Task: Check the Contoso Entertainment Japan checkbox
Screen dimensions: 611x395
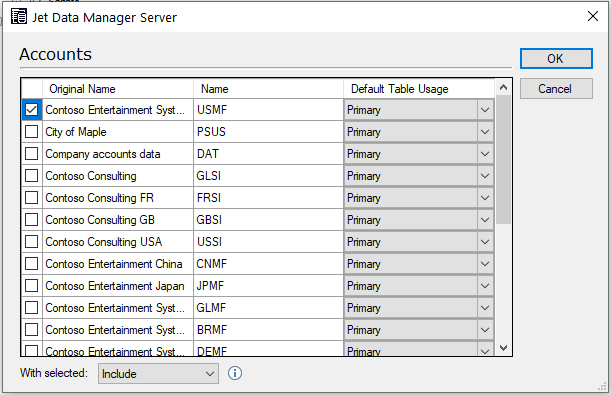Action: tap(32, 286)
